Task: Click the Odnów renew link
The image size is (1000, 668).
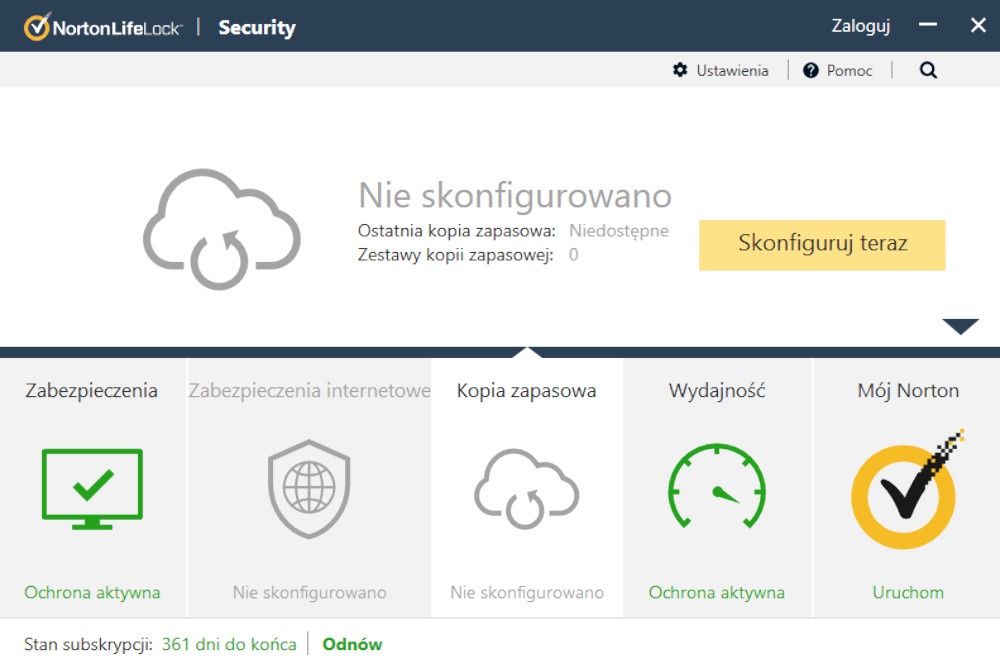Action: [352, 644]
